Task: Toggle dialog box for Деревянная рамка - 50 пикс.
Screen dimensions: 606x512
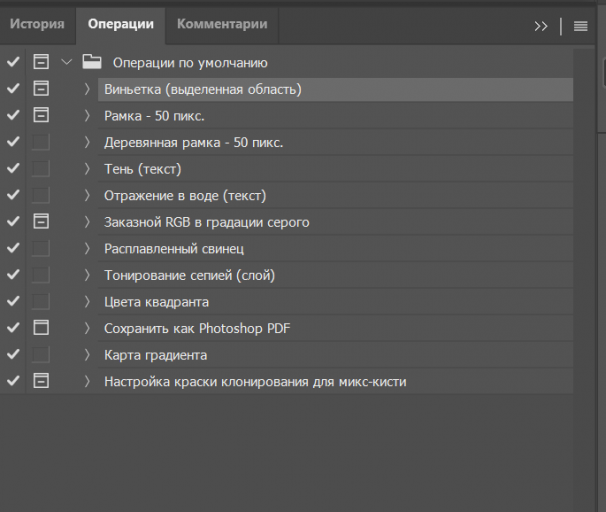Action: [x=41, y=142]
